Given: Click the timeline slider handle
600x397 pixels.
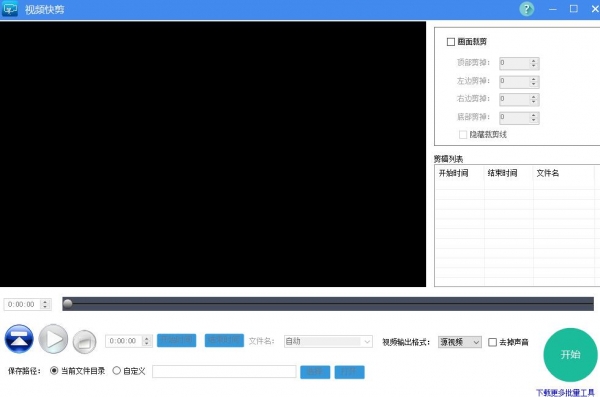Looking at the screenshot, I should coord(68,304).
